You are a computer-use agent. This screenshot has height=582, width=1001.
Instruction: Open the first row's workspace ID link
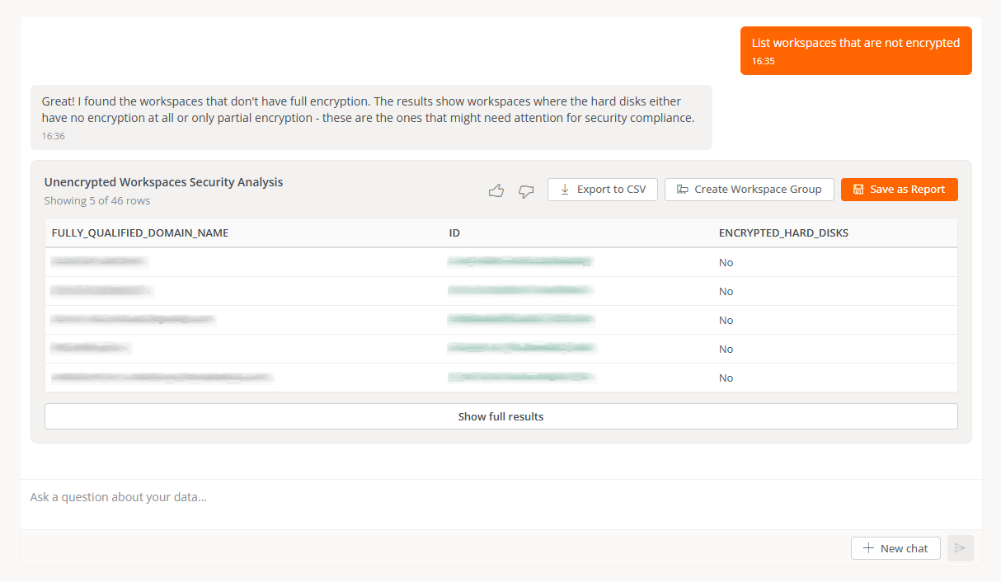pos(520,262)
